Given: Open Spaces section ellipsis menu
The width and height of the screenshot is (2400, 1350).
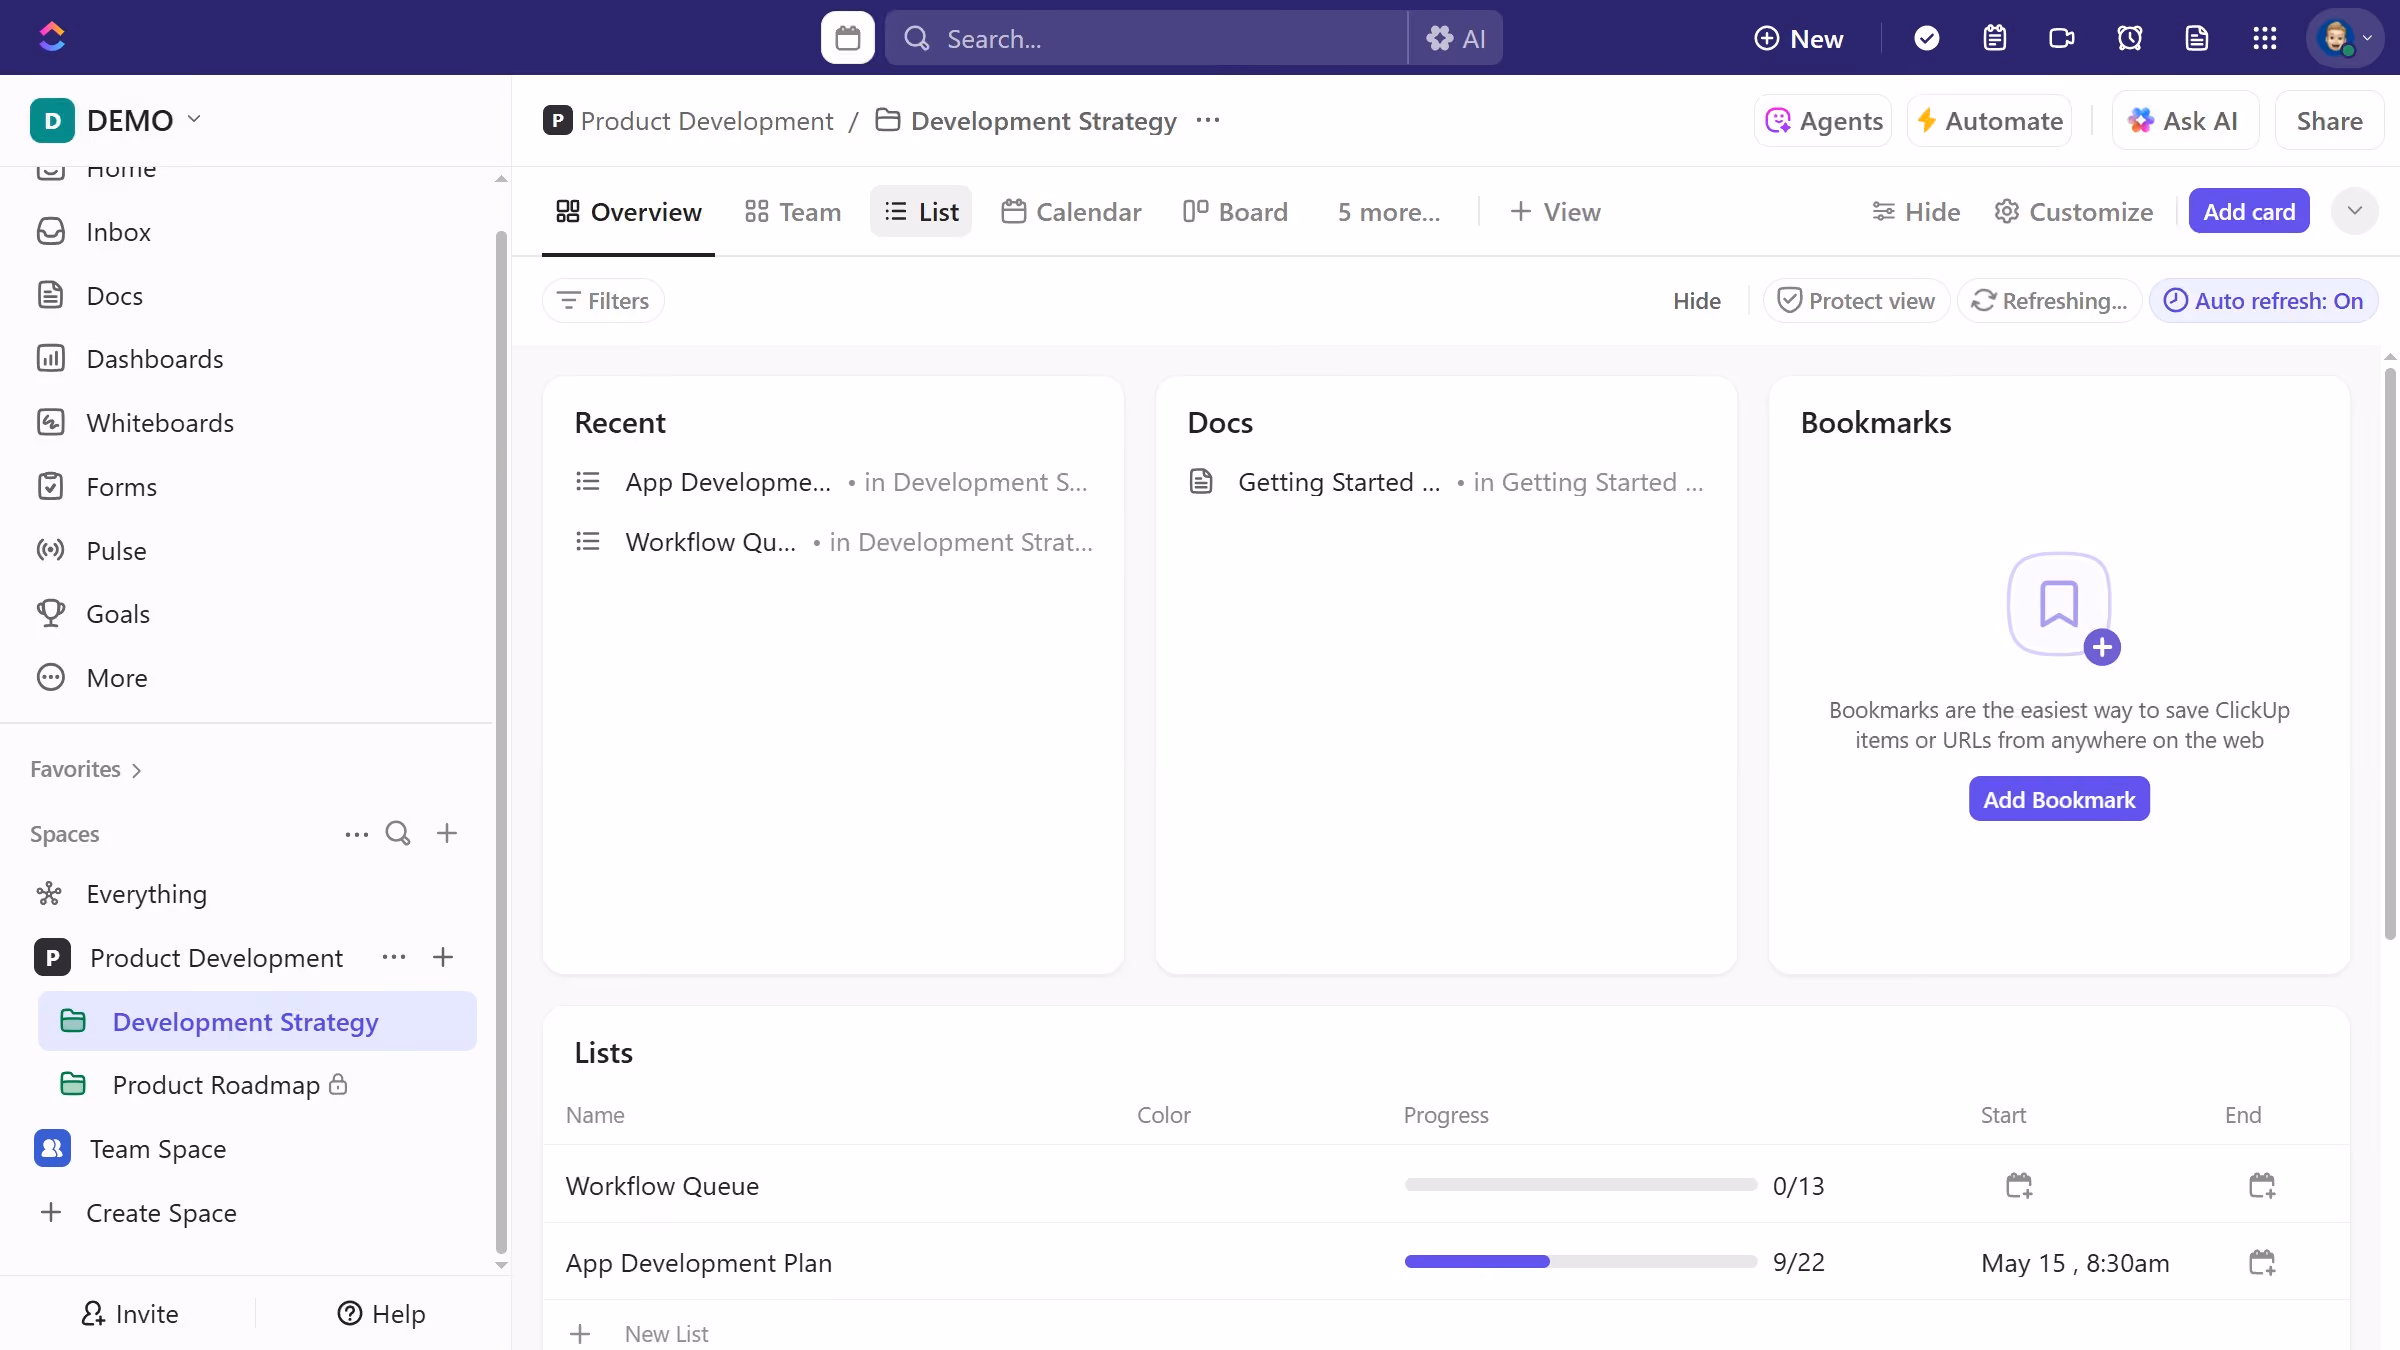Looking at the screenshot, I should click(357, 833).
